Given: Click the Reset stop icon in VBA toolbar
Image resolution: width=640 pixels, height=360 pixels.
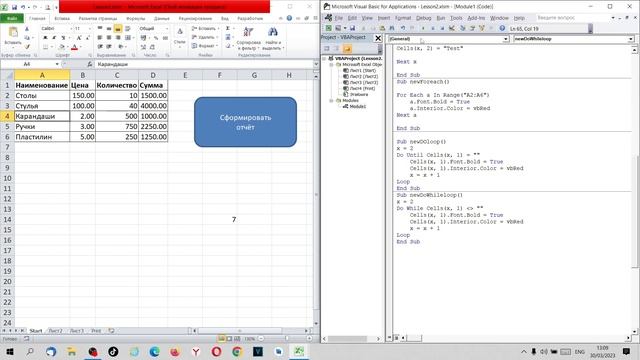Looking at the screenshot, I should tap(442, 28).
